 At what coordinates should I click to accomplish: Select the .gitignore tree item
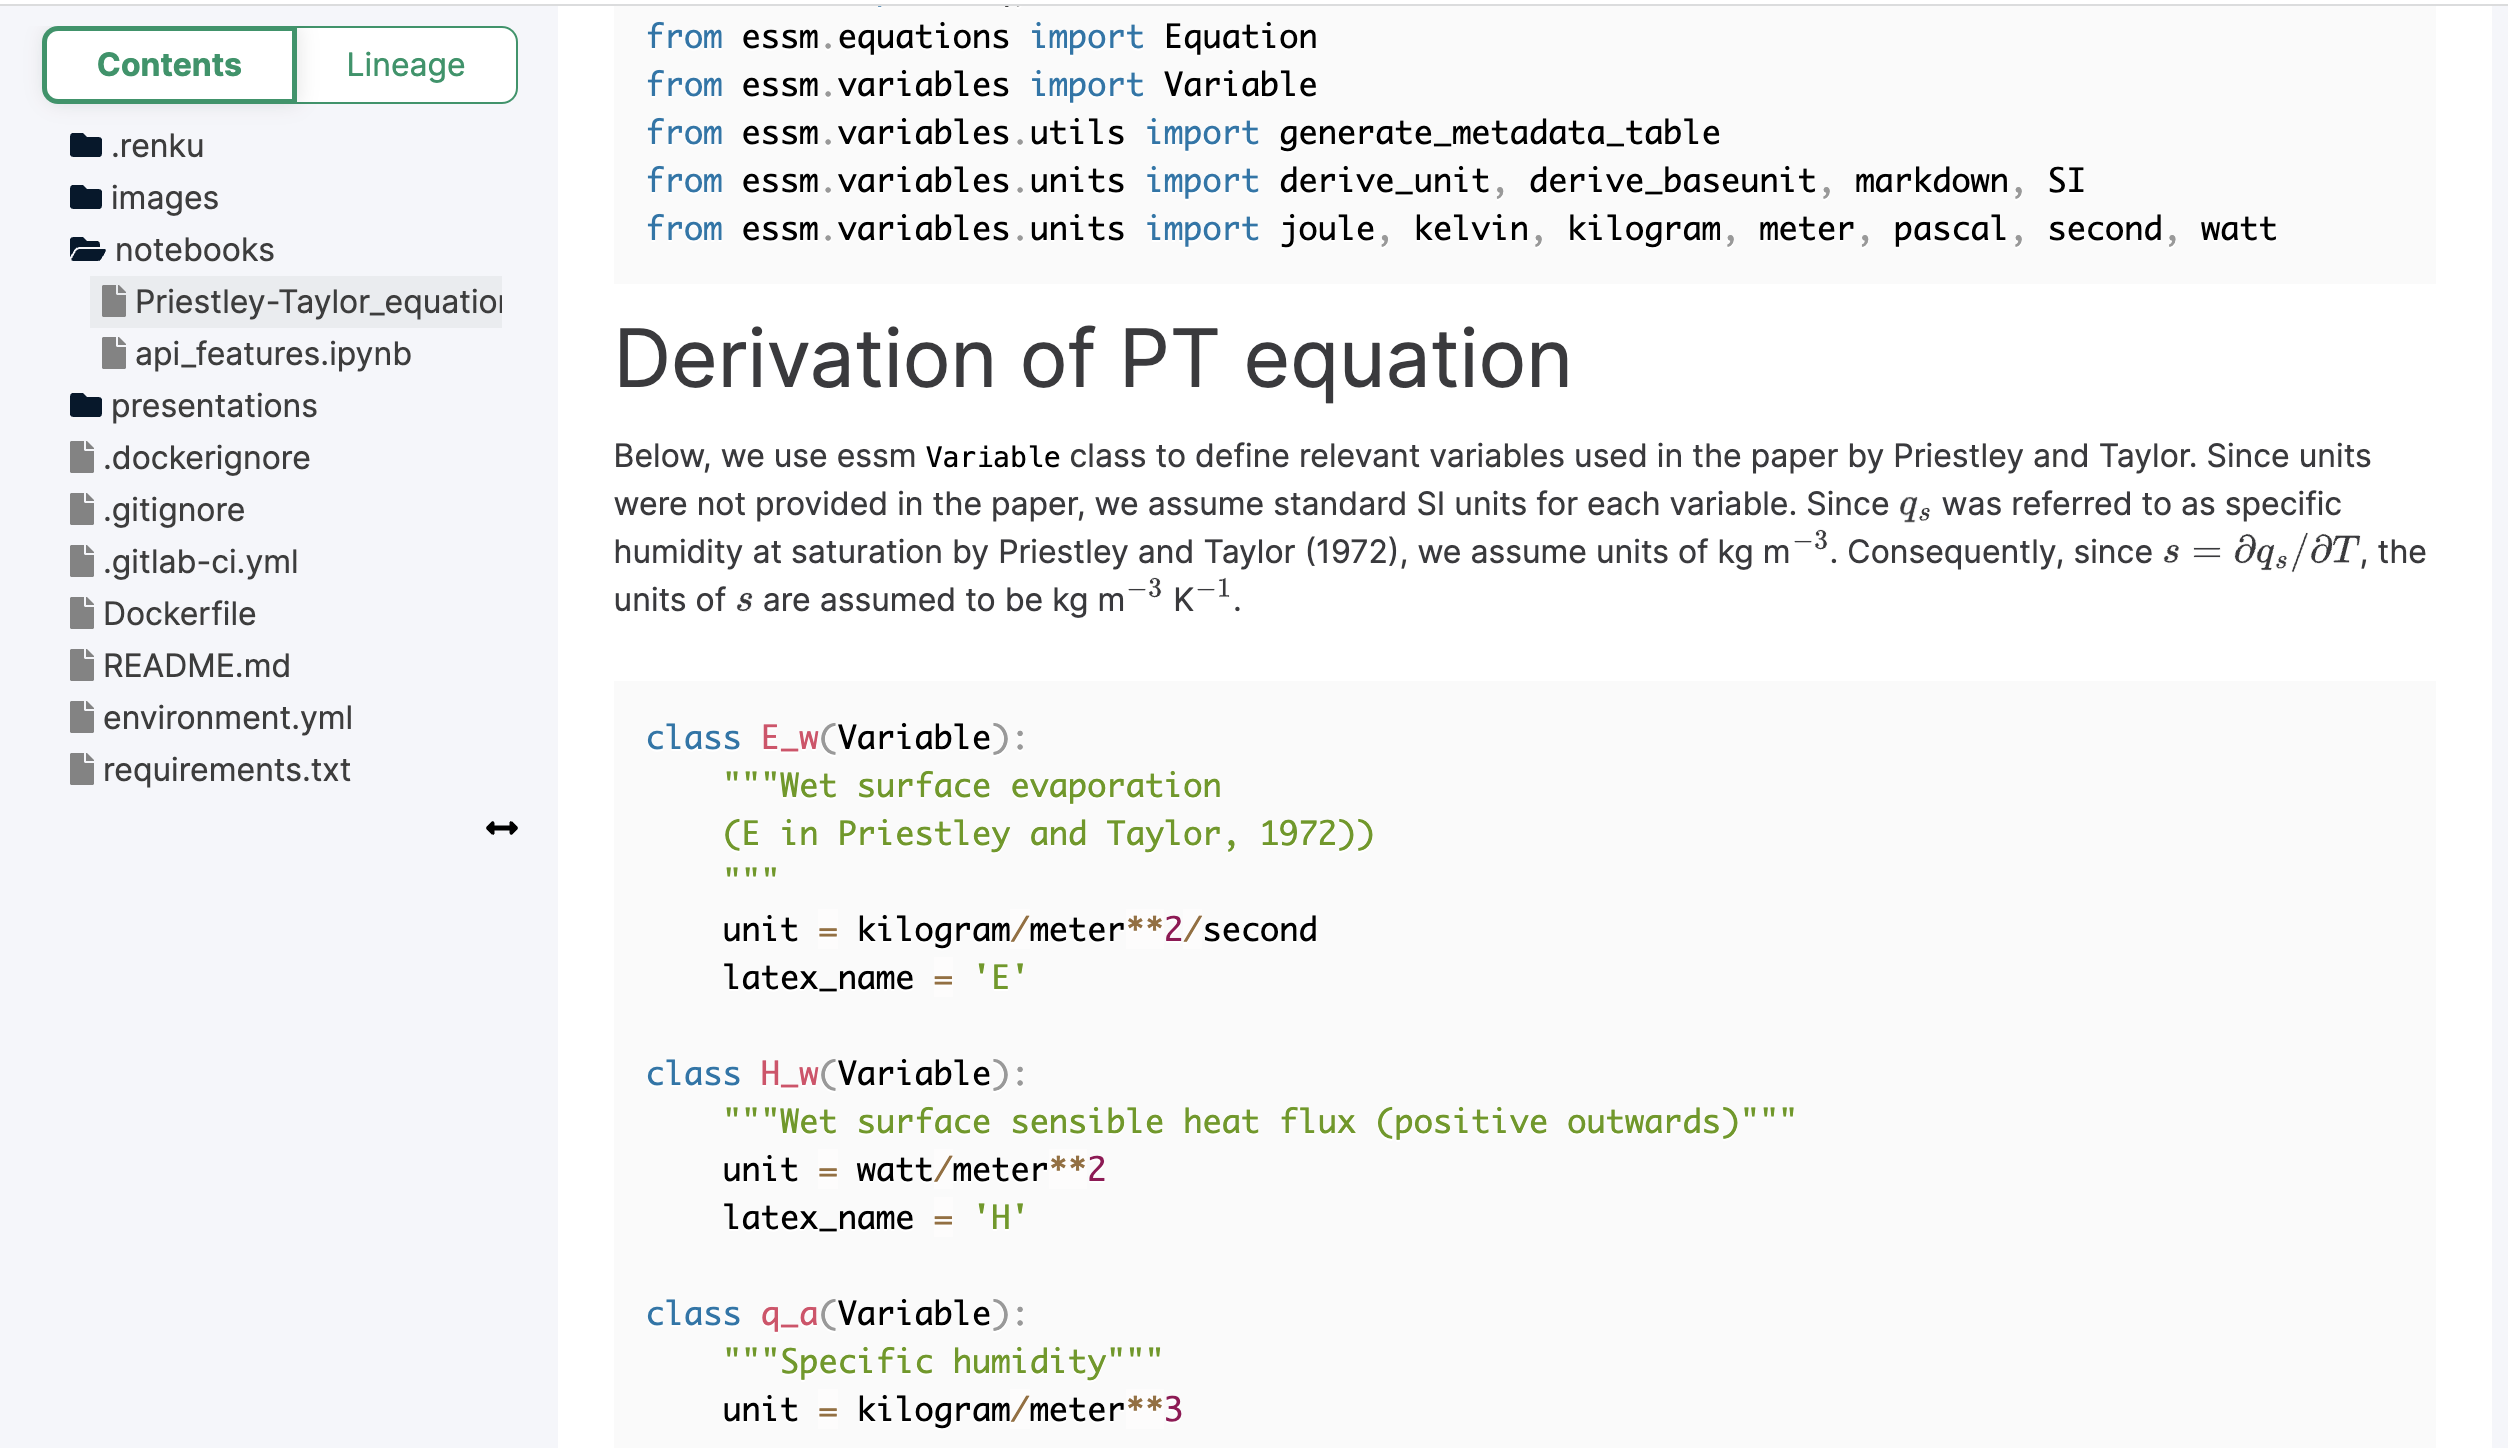173,509
